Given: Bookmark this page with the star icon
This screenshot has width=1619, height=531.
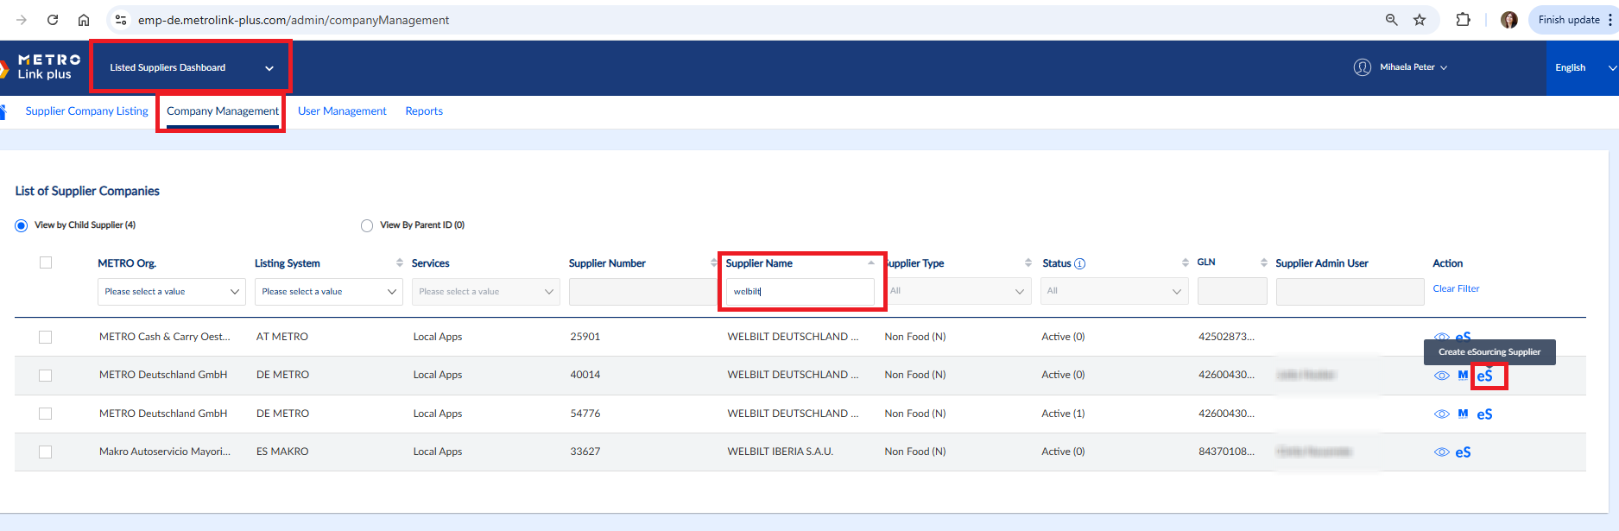Looking at the screenshot, I should pyautogui.click(x=1419, y=20).
